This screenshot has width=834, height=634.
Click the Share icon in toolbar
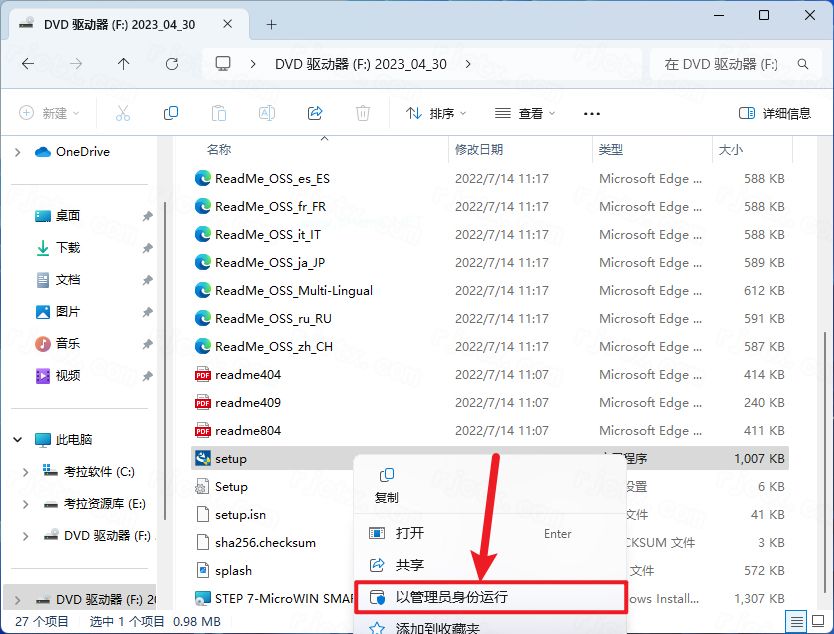[x=315, y=113]
